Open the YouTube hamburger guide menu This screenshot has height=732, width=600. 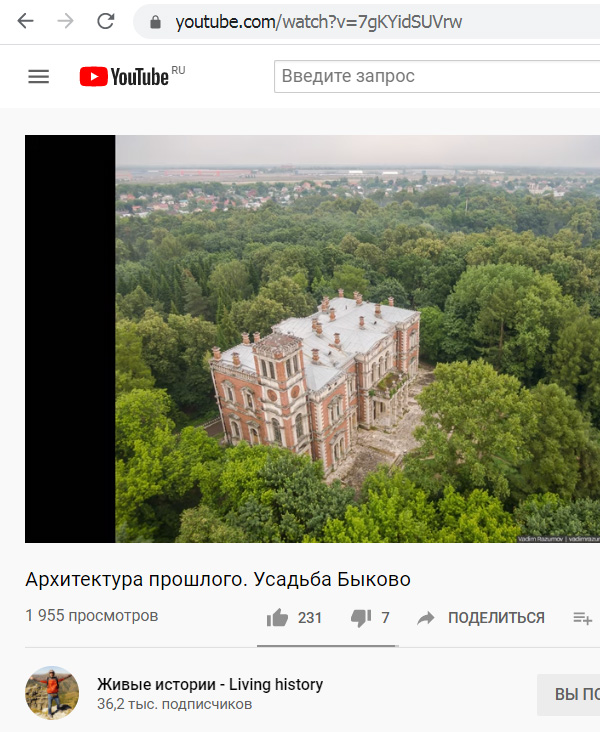pos(38,77)
